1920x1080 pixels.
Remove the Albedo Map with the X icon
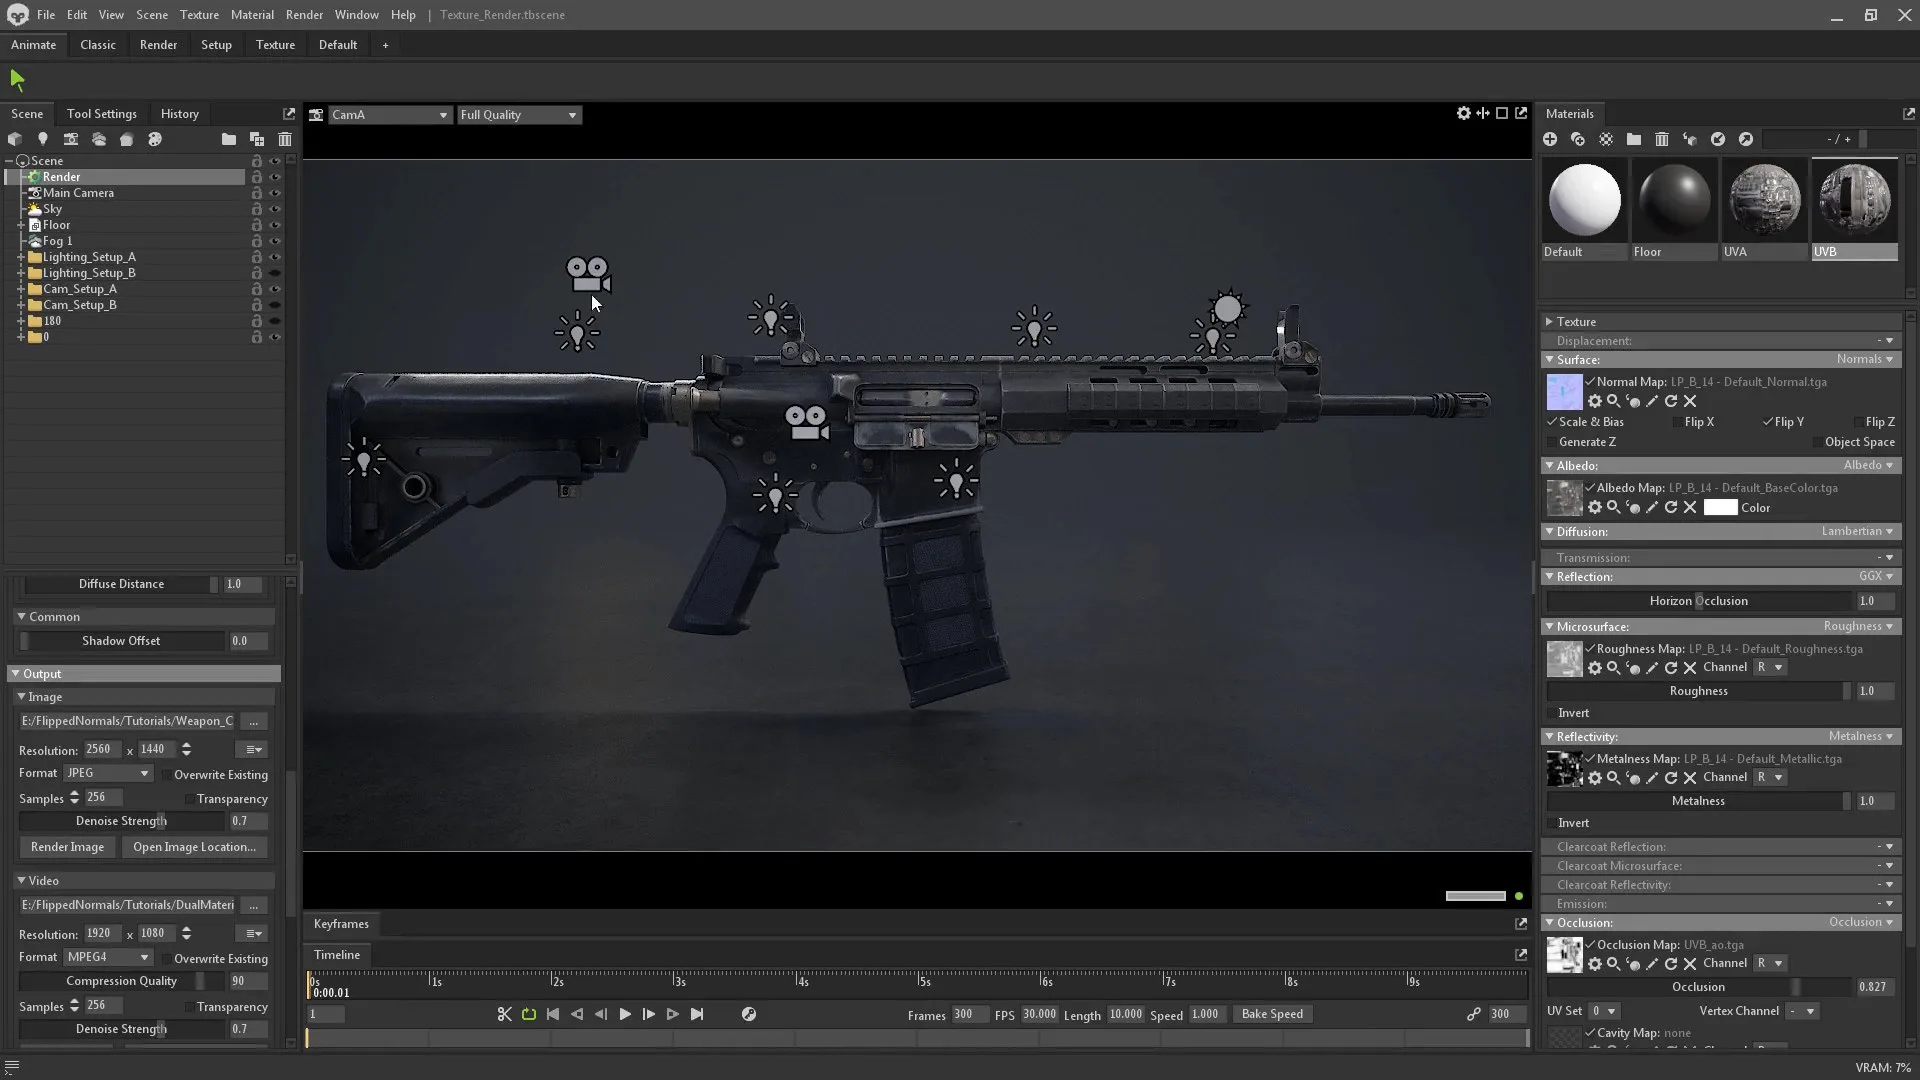[x=1691, y=507]
